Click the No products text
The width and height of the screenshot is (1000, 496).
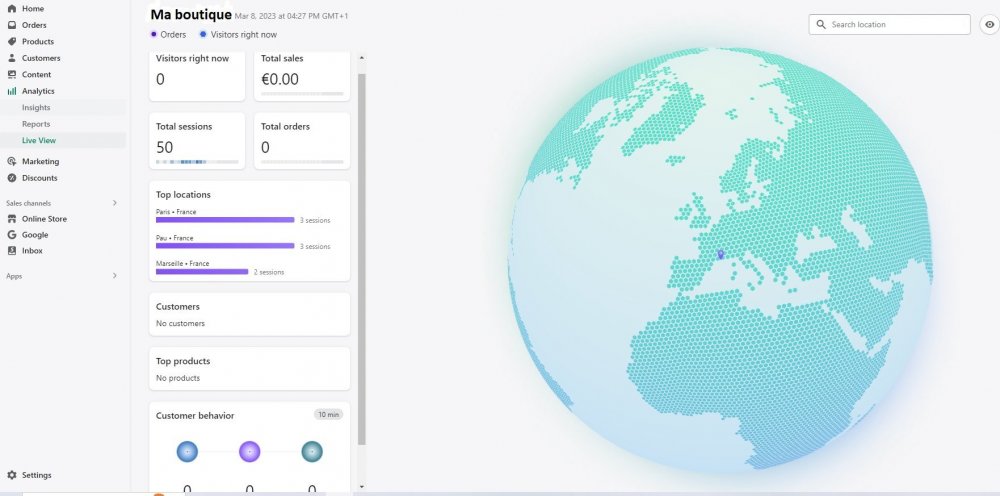pyautogui.click(x=178, y=378)
